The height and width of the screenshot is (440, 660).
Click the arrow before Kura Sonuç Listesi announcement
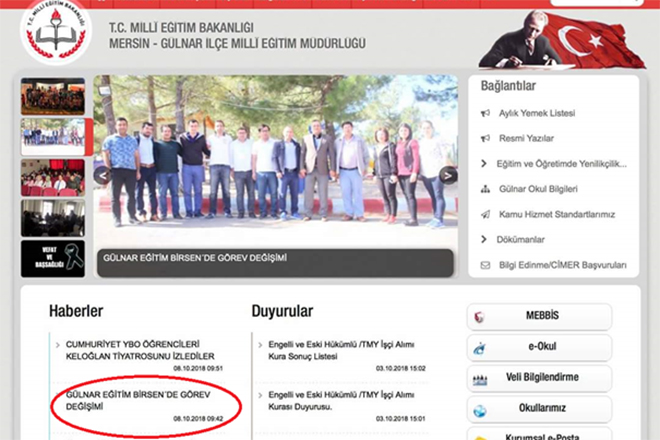[x=260, y=345]
